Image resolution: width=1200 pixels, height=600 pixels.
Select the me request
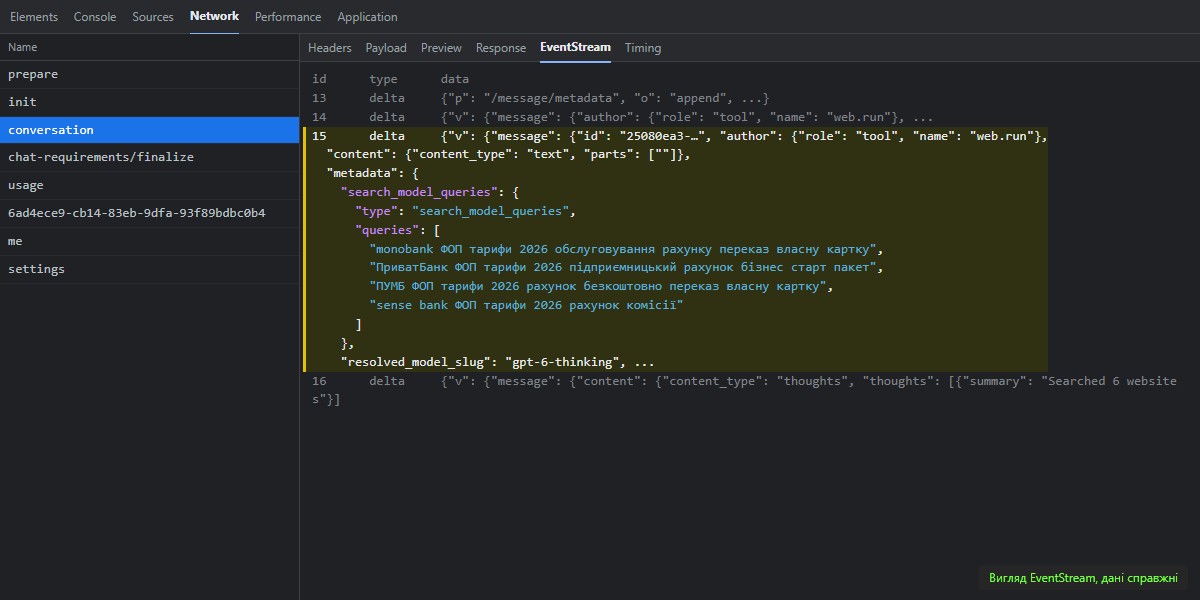[x=150, y=242]
